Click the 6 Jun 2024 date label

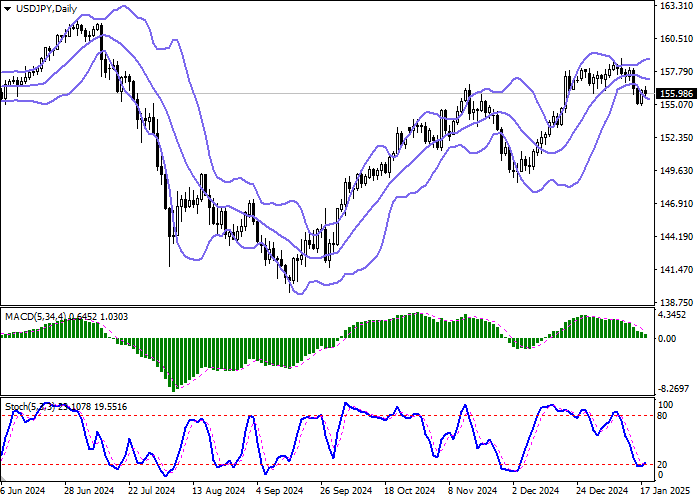click(x=23, y=491)
